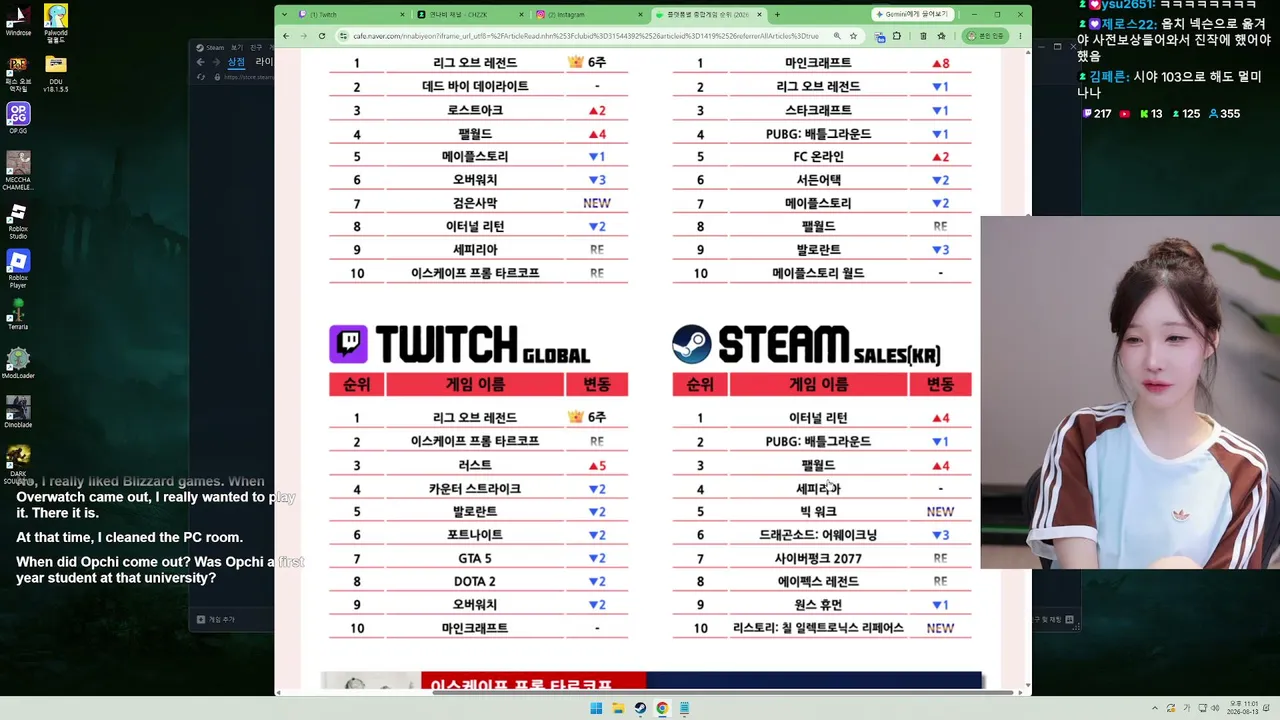Viewport: 1280px width, 720px height.
Task: Open the Terraria desktop shortcut
Action: tap(18, 315)
